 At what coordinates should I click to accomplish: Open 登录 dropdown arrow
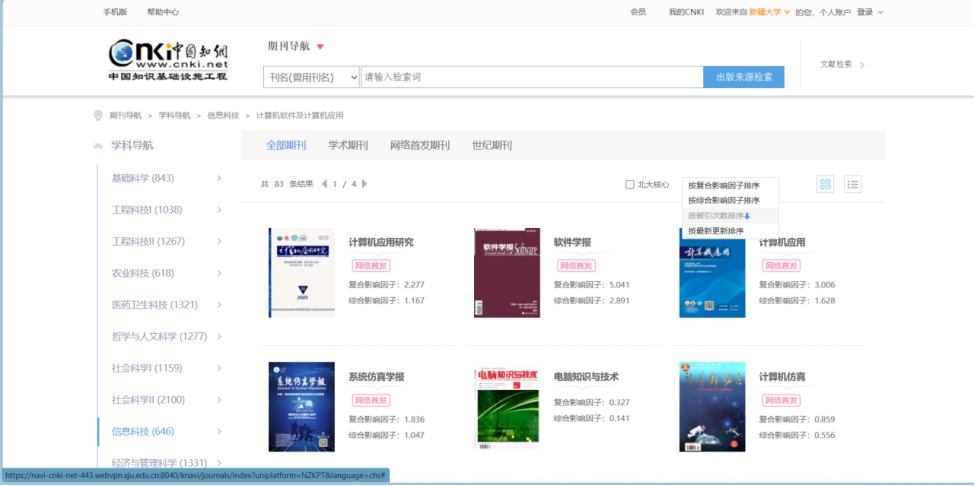[880, 12]
